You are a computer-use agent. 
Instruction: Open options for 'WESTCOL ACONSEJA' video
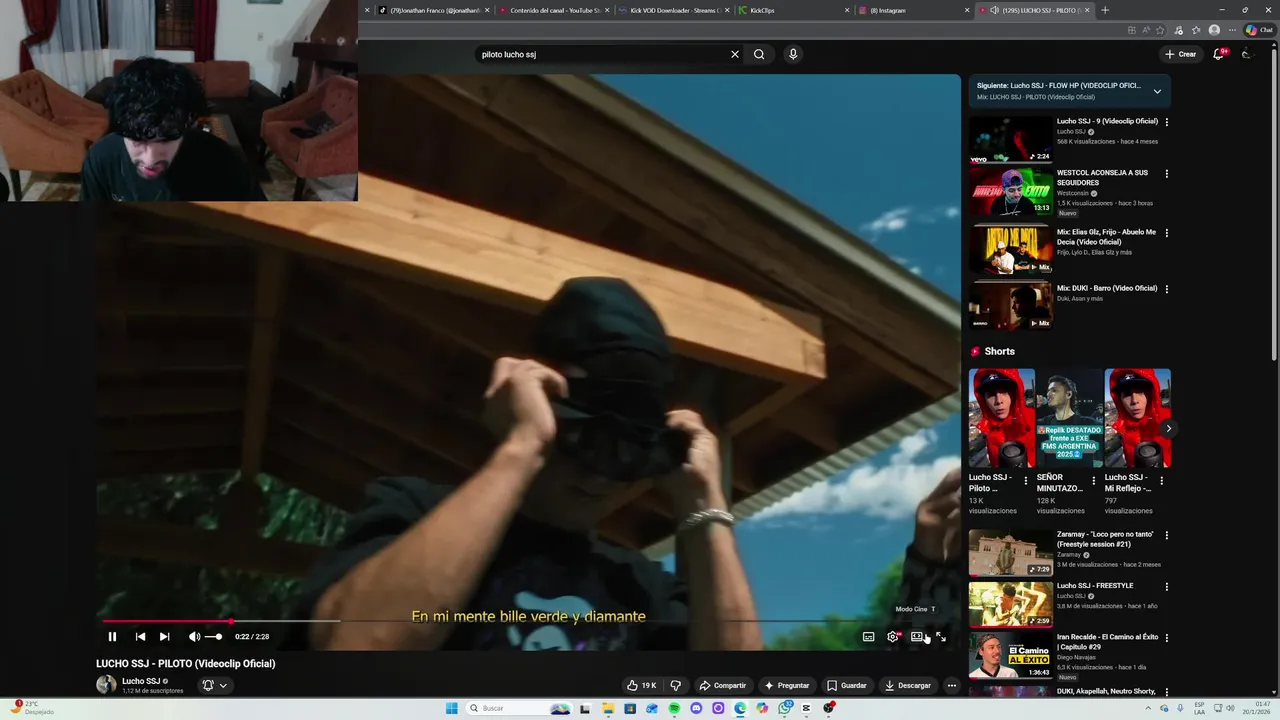point(1166,174)
